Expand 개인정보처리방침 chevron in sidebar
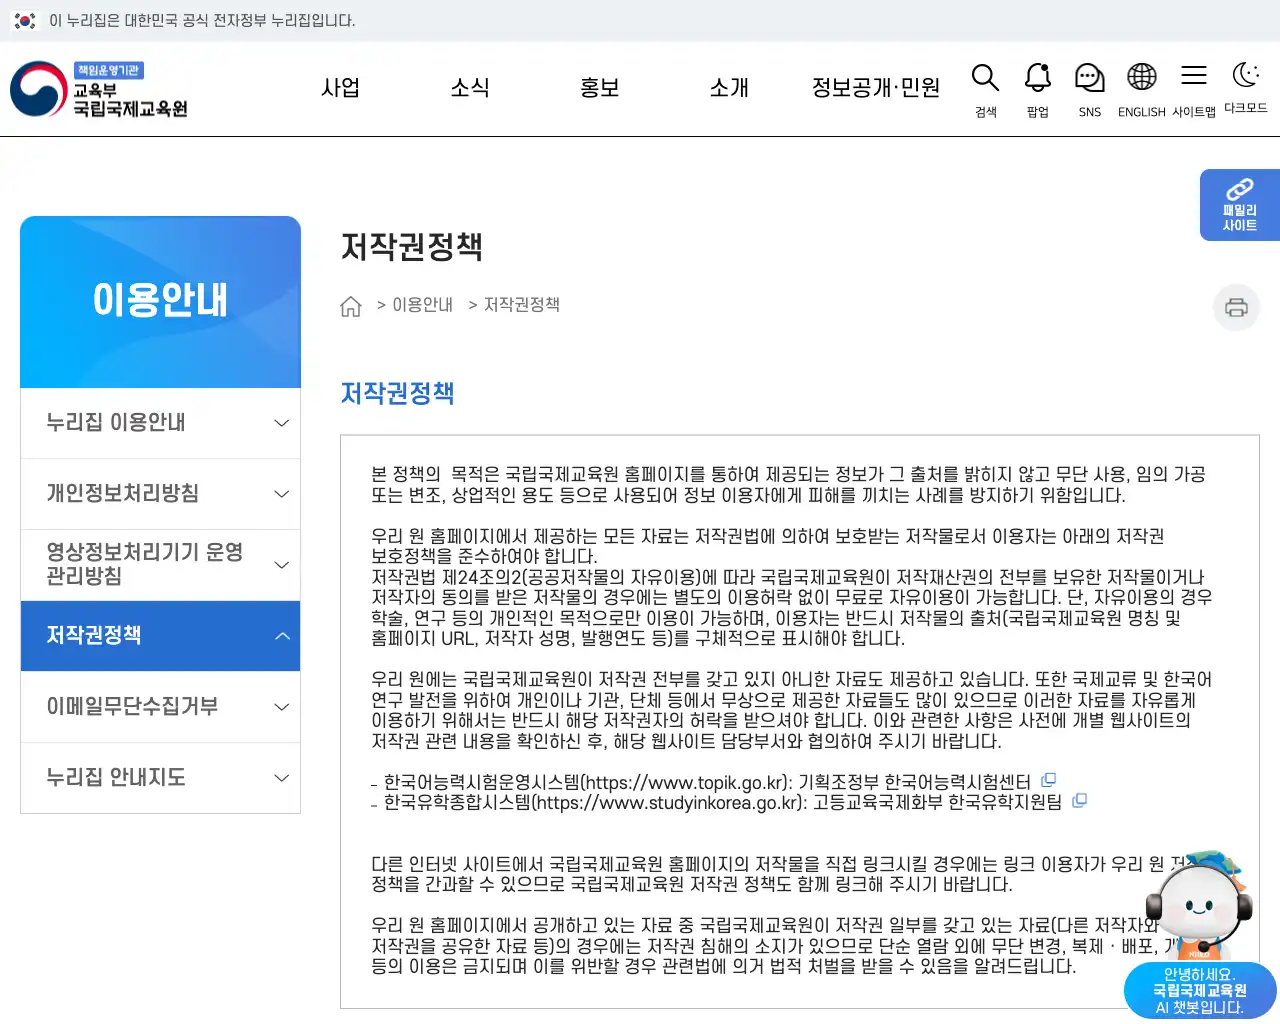1280x1024 pixels. click(282, 494)
